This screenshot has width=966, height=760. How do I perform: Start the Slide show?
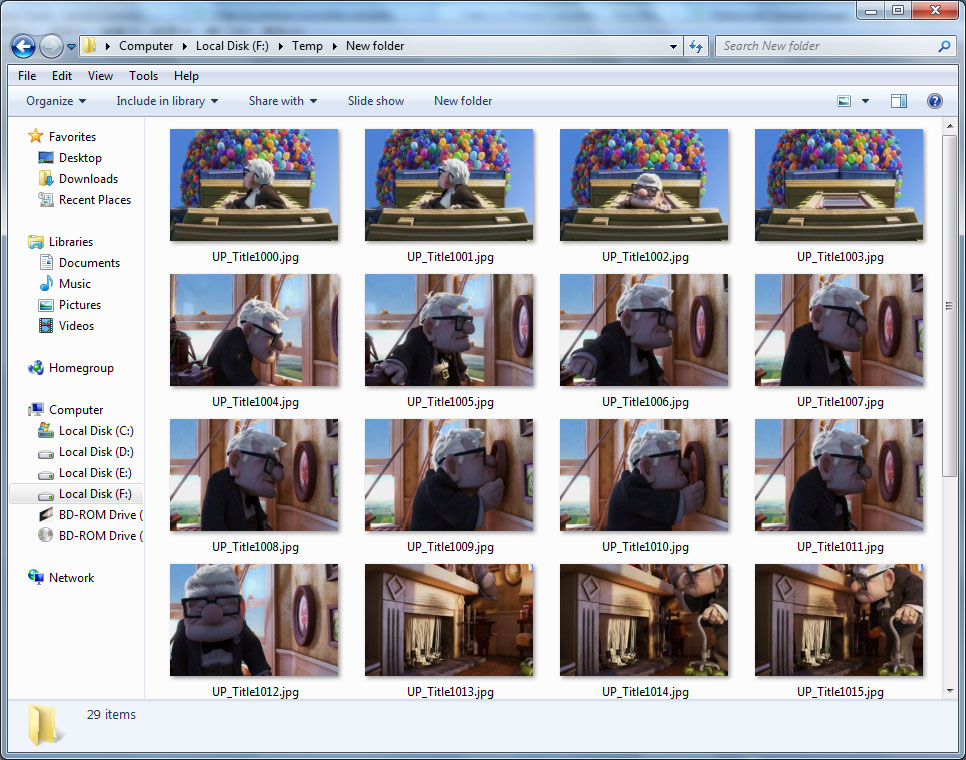click(376, 101)
